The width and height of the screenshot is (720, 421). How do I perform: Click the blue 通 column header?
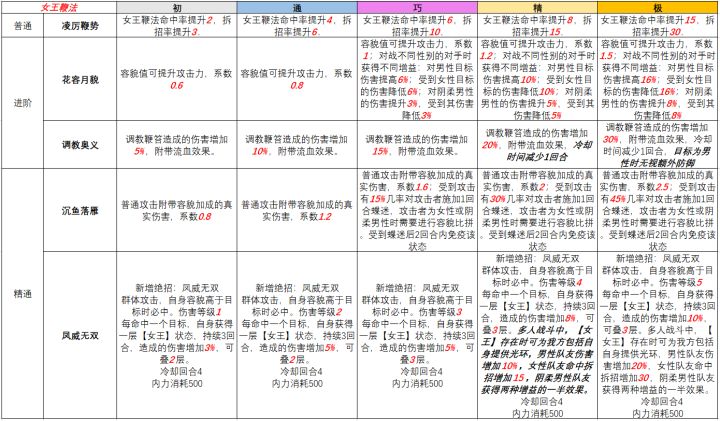[297, 7]
